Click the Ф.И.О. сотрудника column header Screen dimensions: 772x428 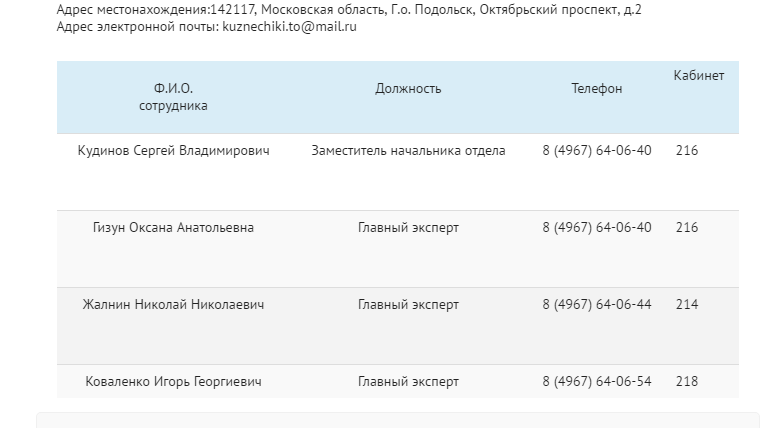tap(173, 97)
